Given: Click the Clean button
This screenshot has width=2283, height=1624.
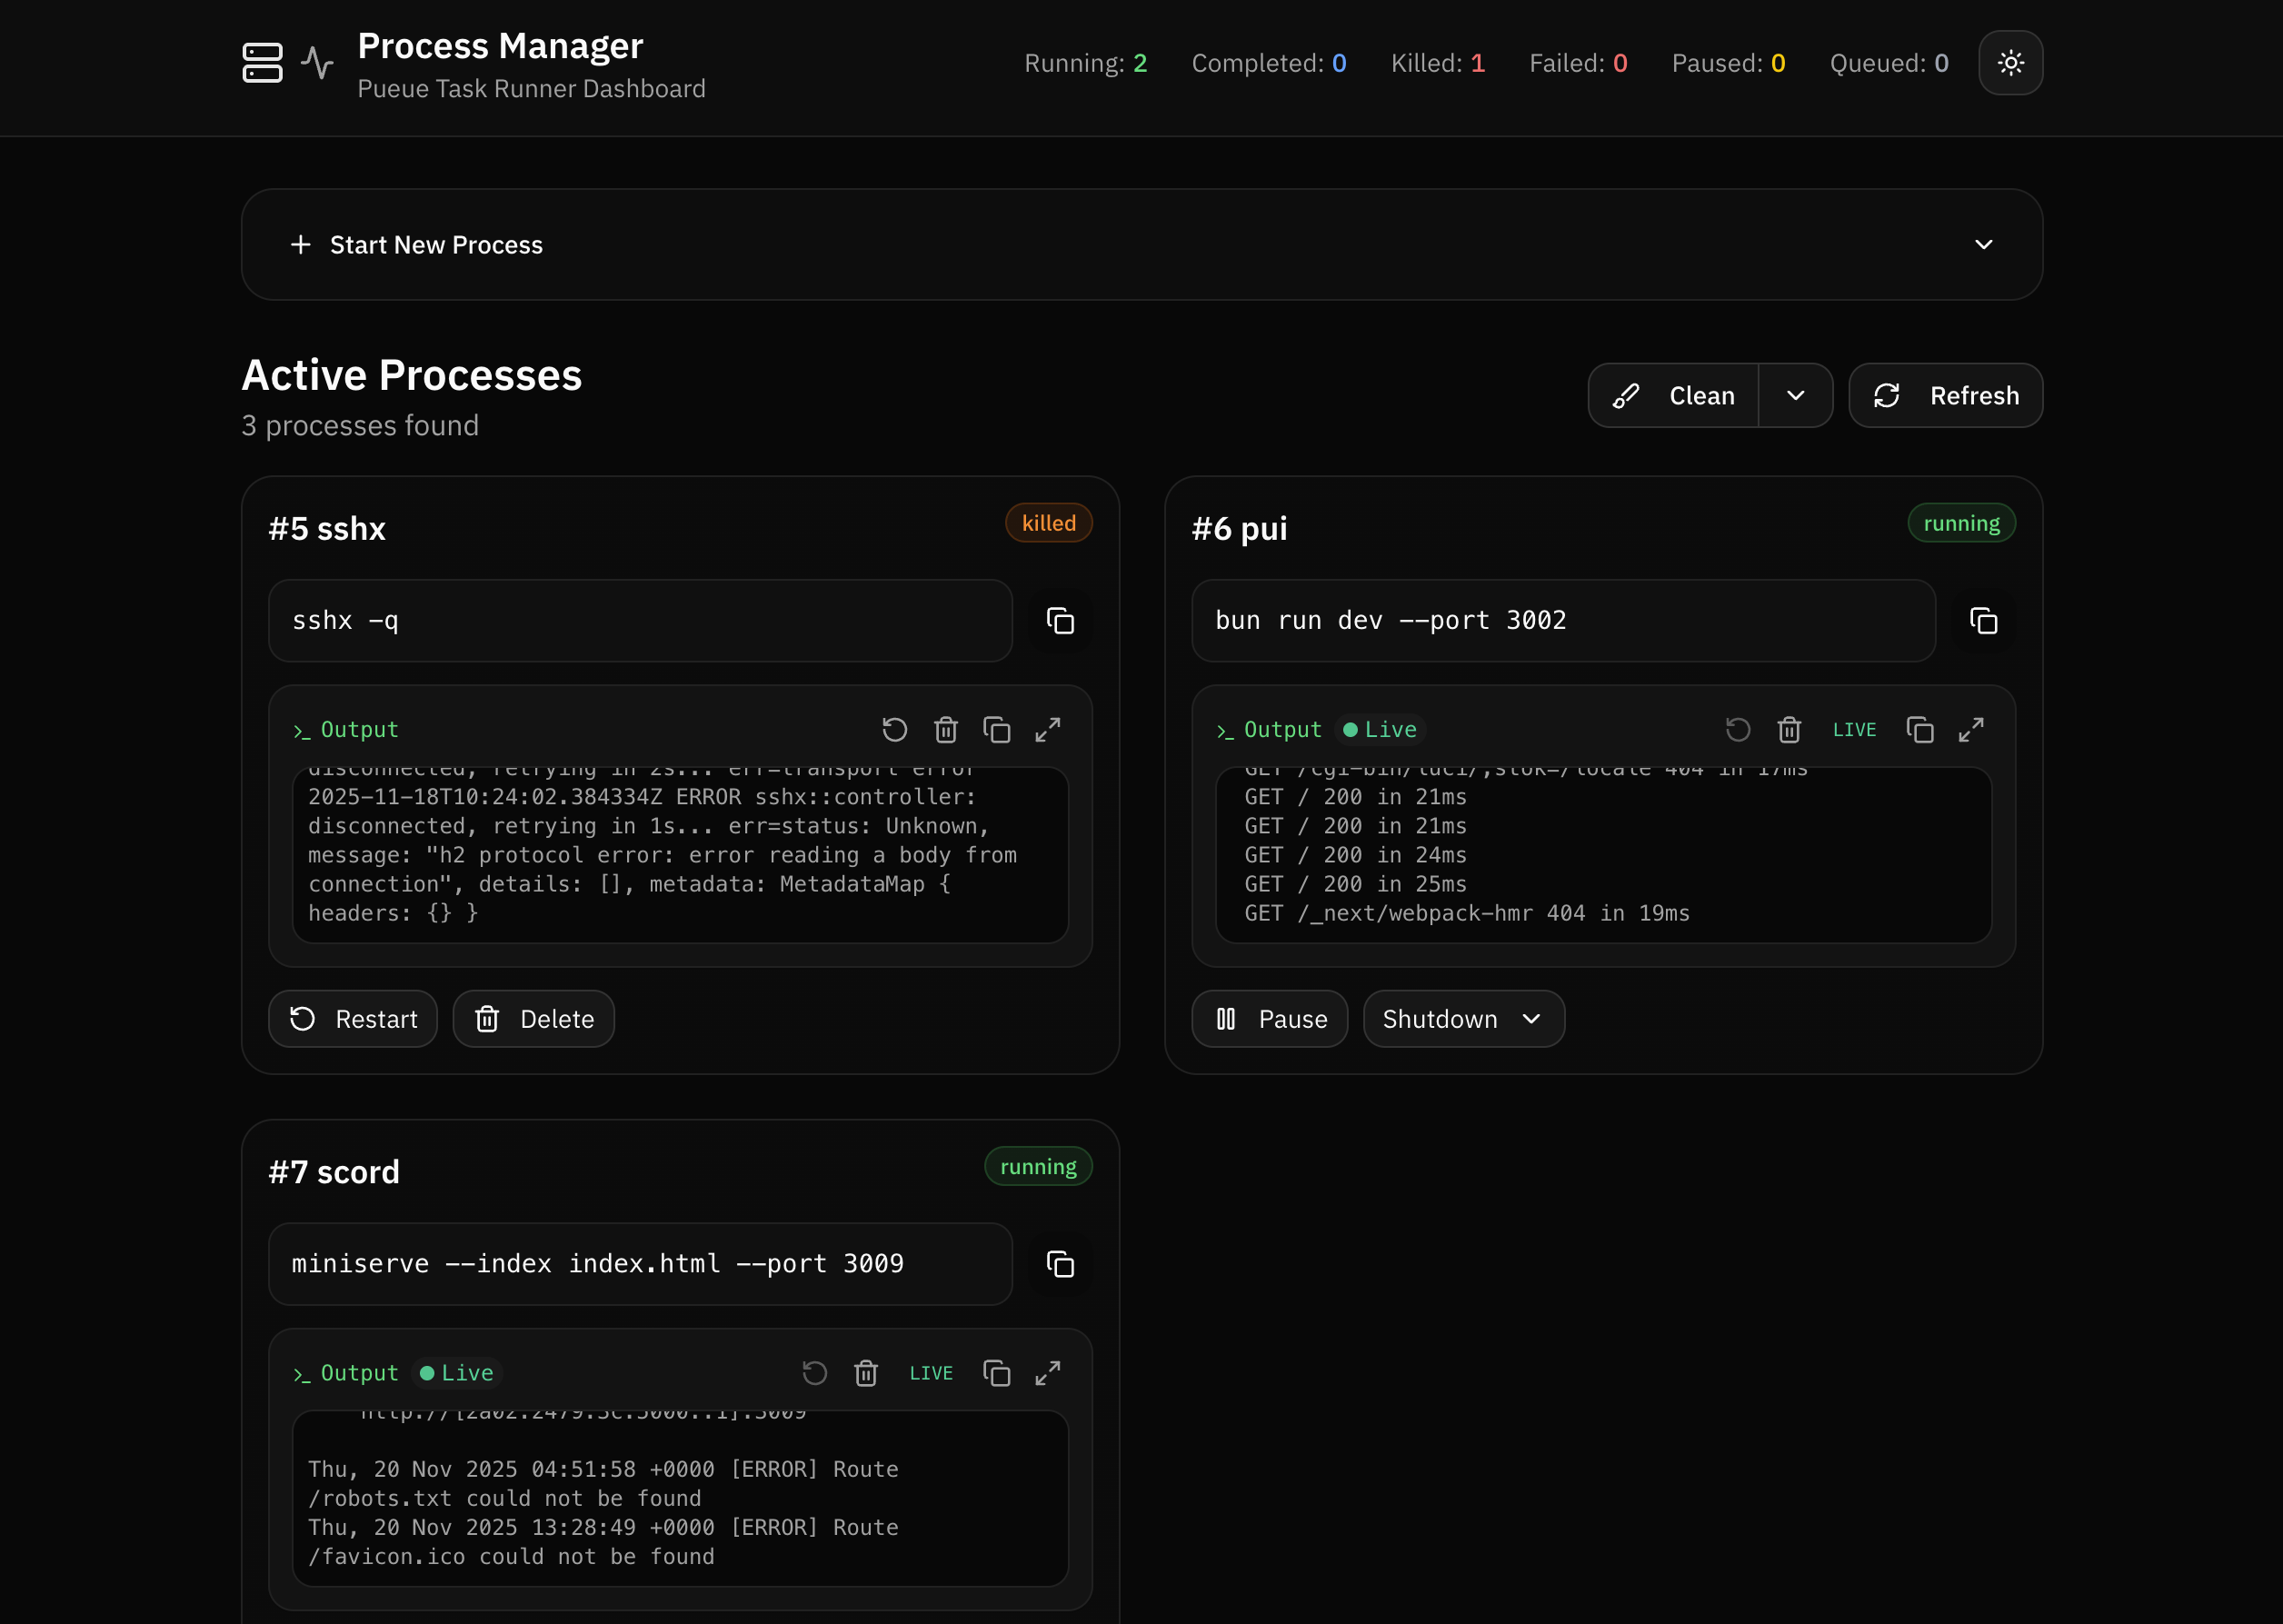Looking at the screenshot, I should tap(1674, 396).
